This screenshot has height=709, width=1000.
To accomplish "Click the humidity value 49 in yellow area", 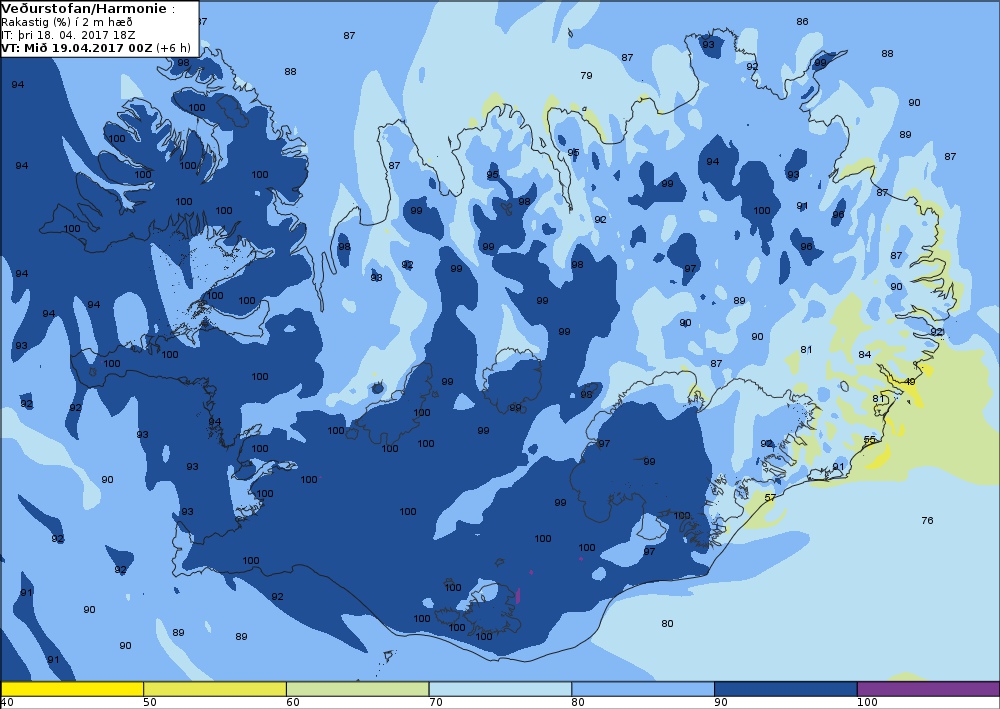I will [x=910, y=382].
